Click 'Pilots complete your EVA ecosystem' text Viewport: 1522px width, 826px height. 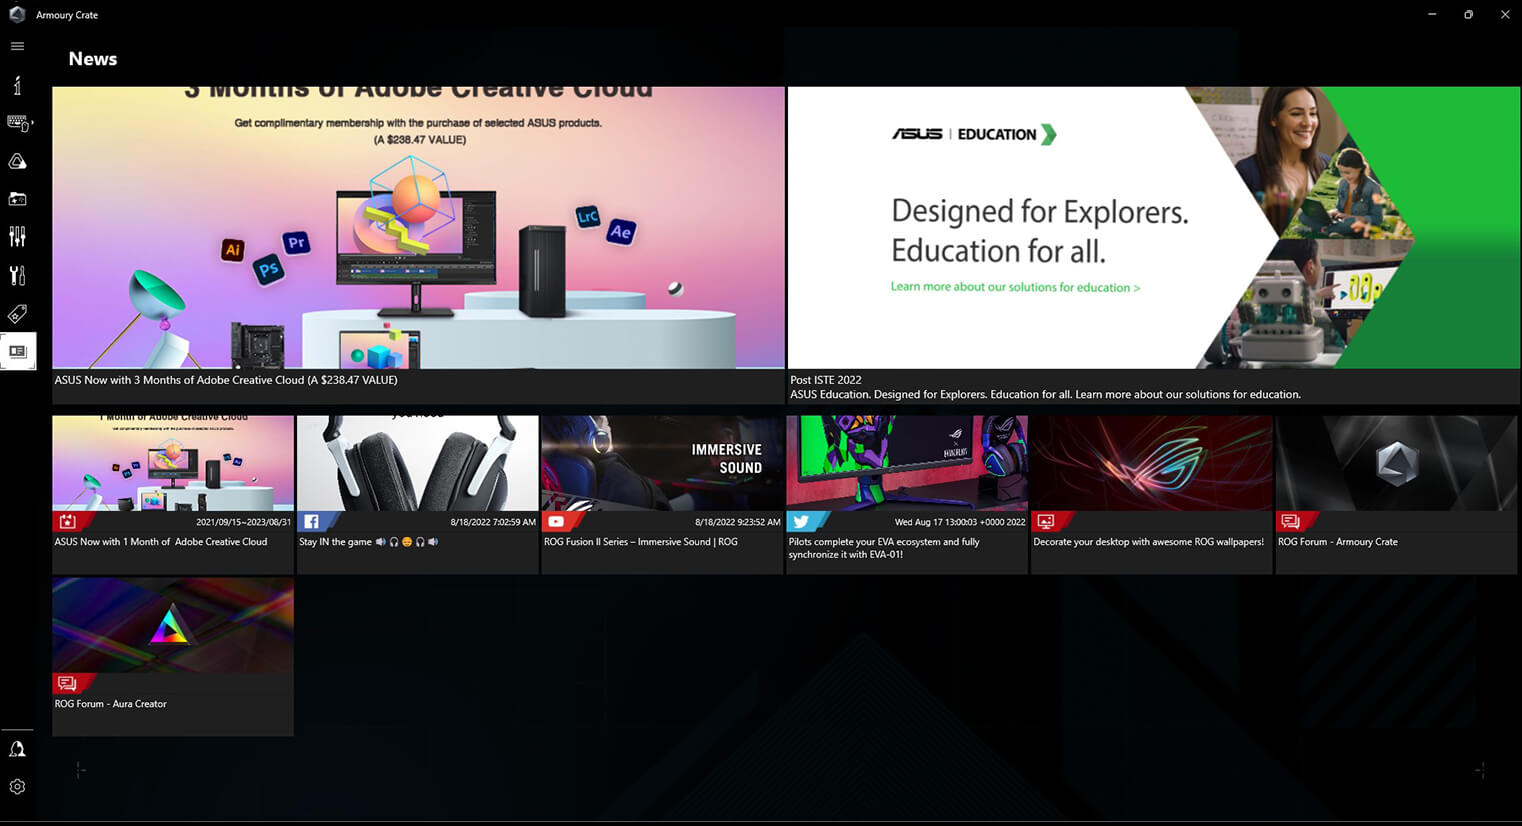tap(884, 548)
